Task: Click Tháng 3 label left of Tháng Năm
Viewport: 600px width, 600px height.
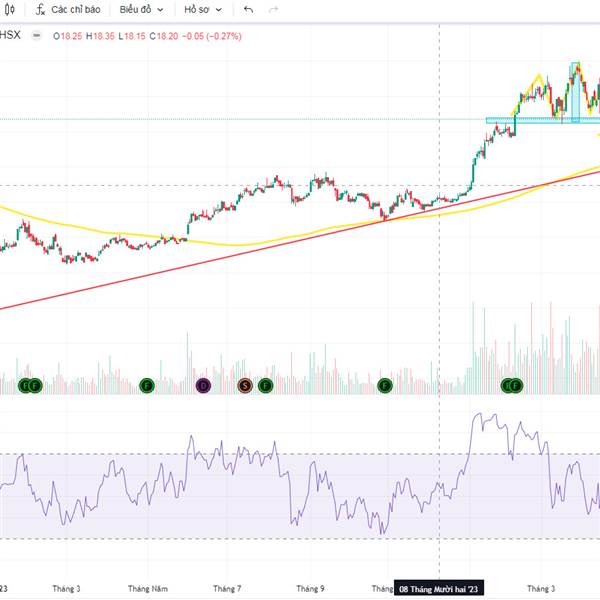Action: coord(66,589)
